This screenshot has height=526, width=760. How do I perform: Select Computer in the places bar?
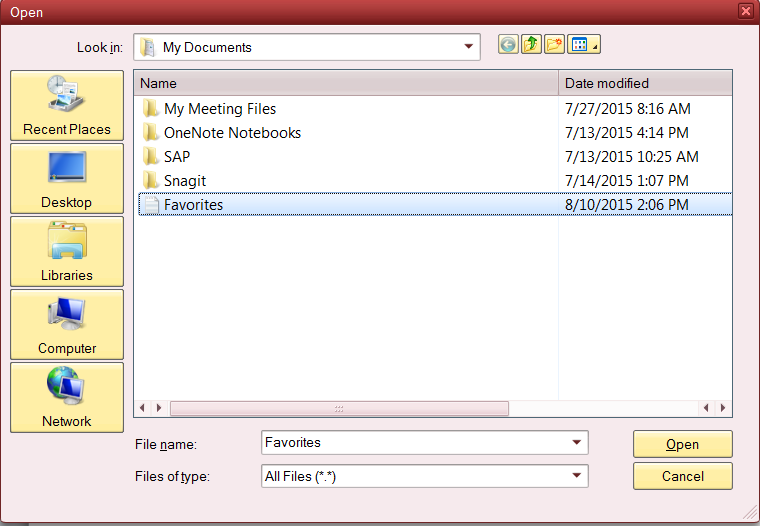coord(67,324)
